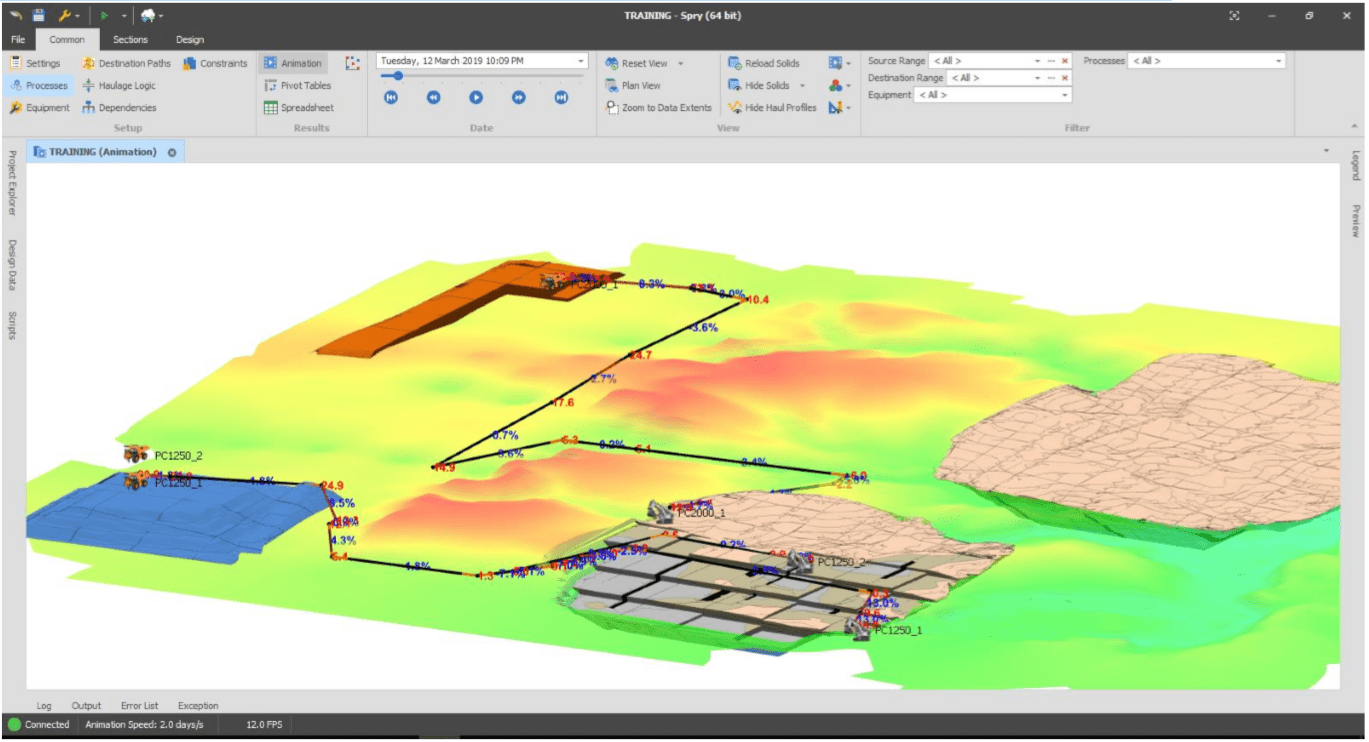This screenshot has height=742, width=1369.
Task: Switch to the Sections ribbon tab
Action: point(130,40)
